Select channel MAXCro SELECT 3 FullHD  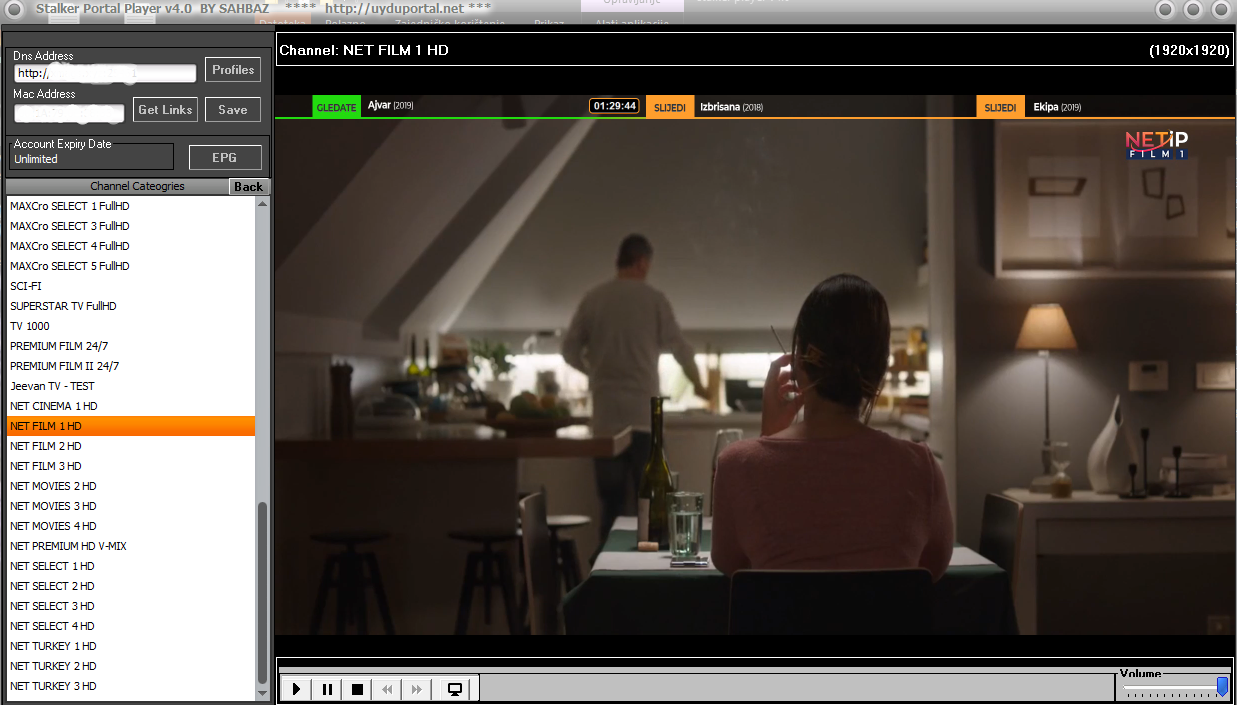(x=131, y=226)
